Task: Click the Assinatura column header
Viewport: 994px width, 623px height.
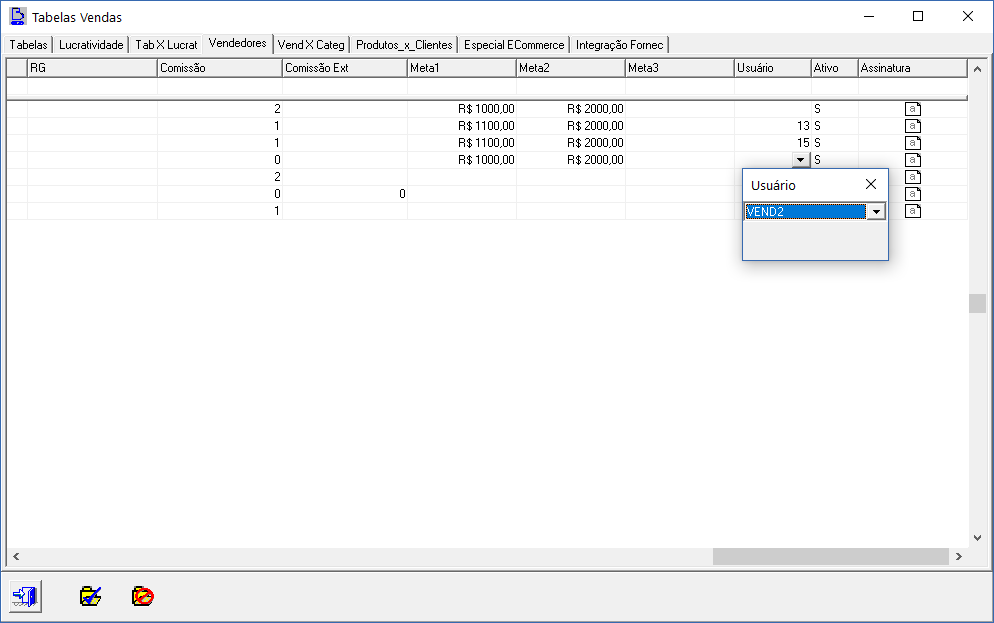Action: point(913,68)
